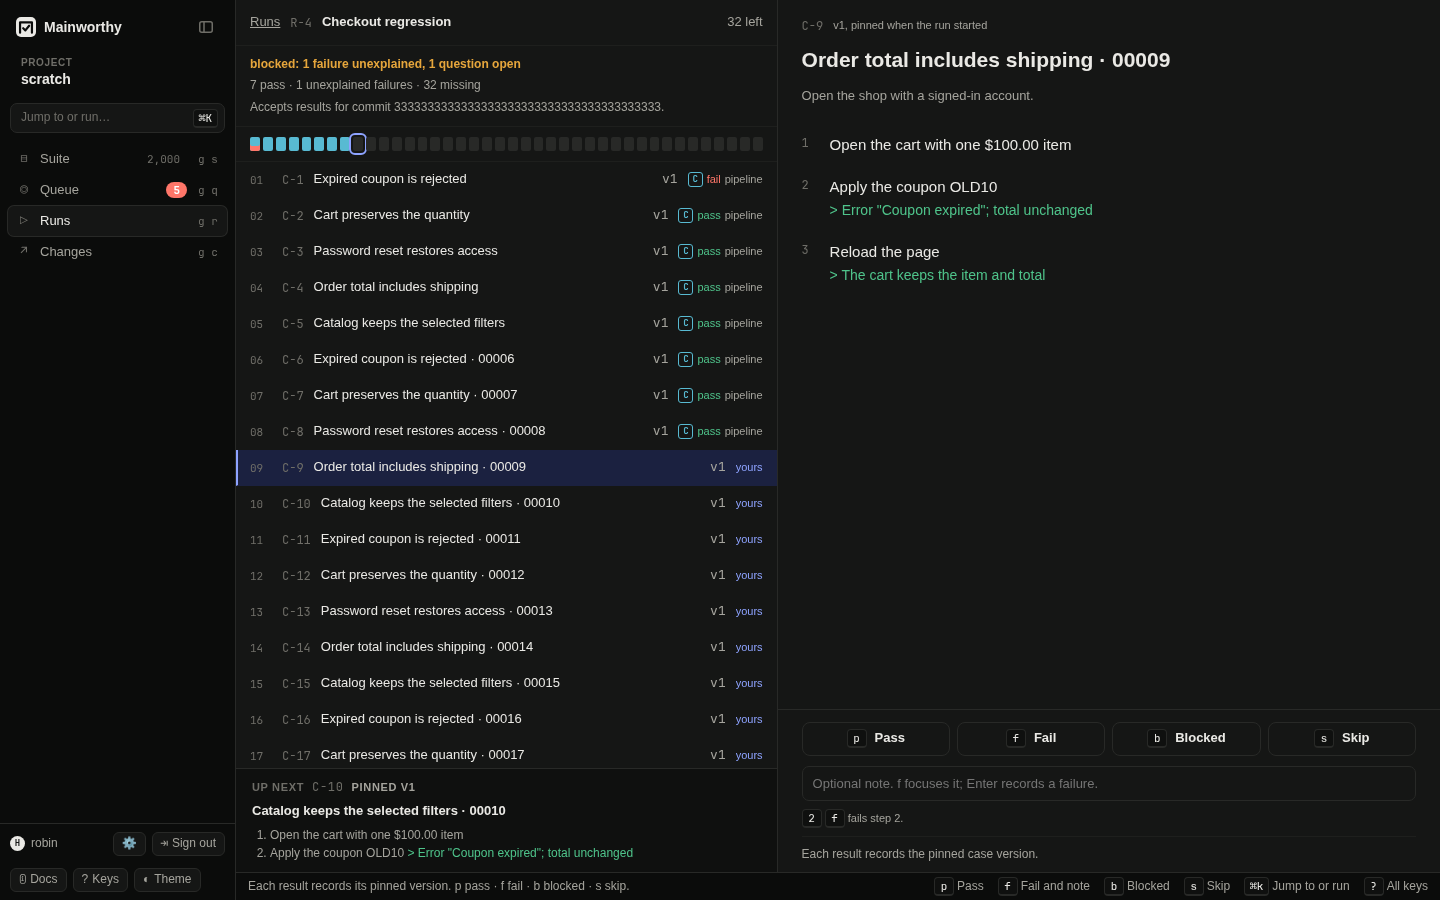Screen dimensions: 1440x900
Task: Open the Docs link
Action: pos(38,879)
